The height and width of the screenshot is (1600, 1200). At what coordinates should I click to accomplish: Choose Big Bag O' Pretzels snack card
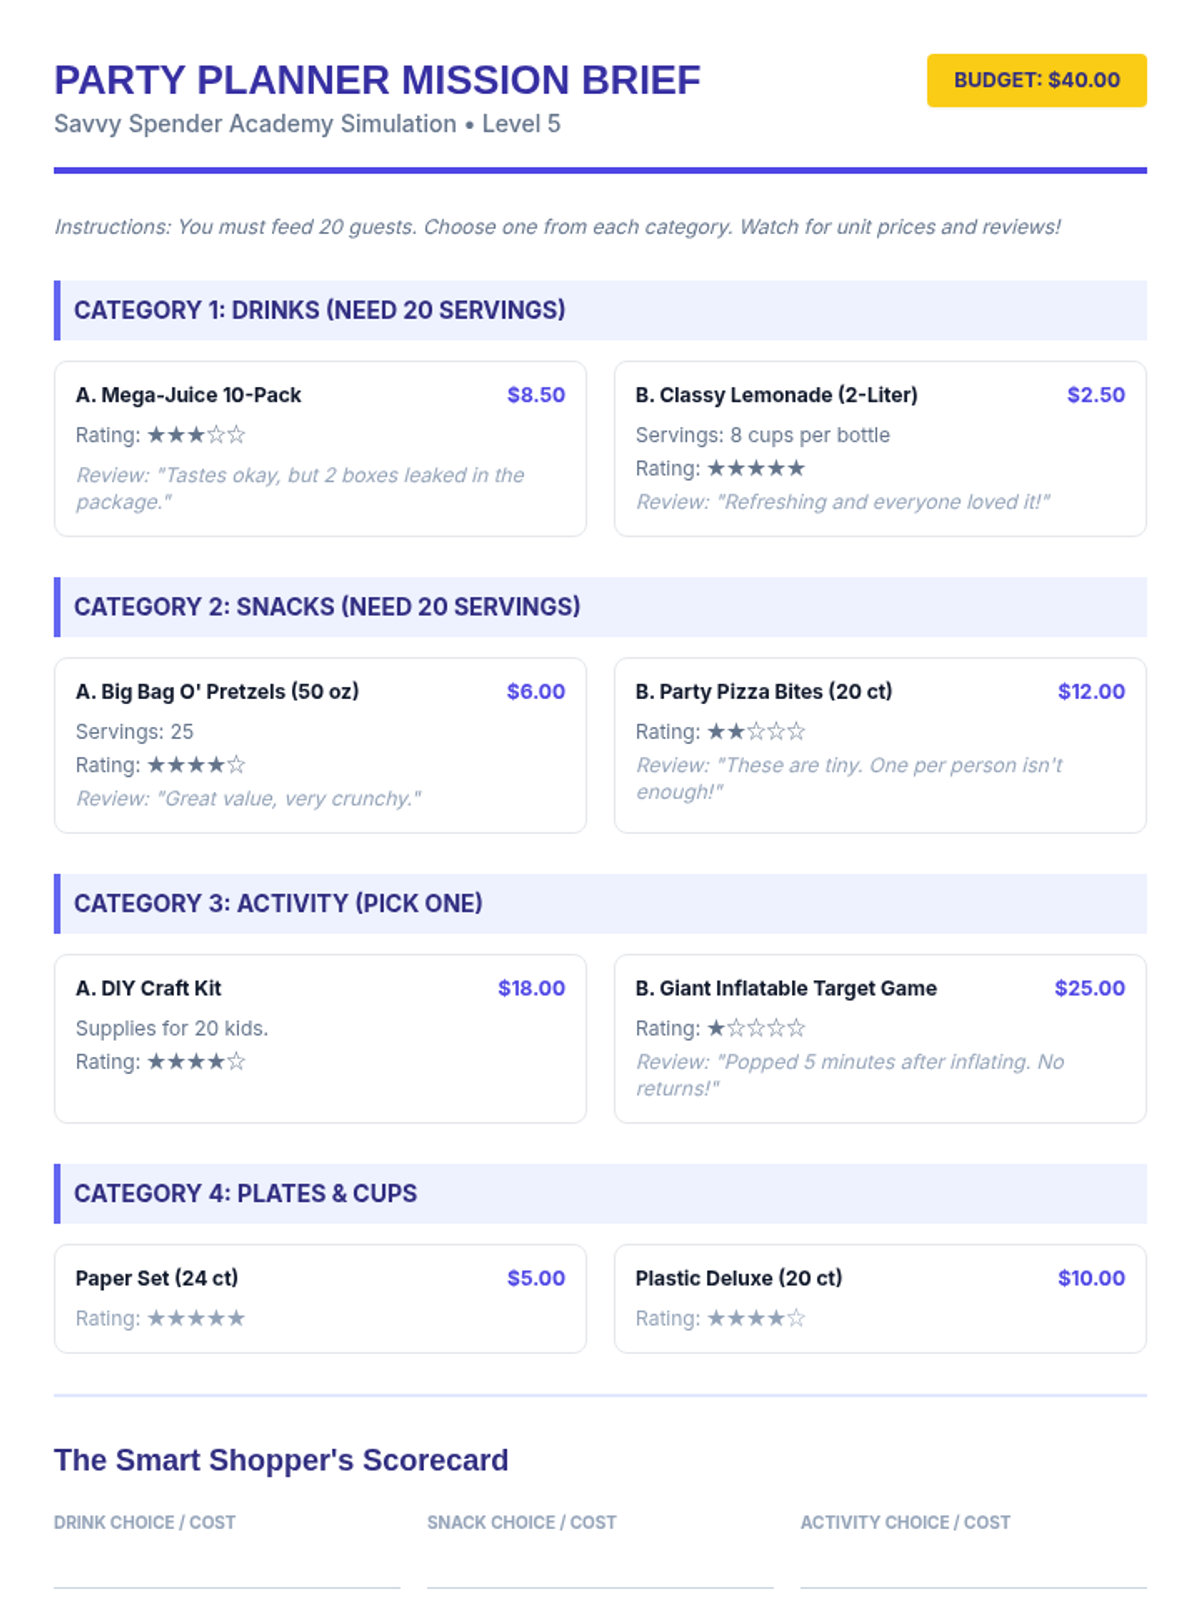click(320, 744)
